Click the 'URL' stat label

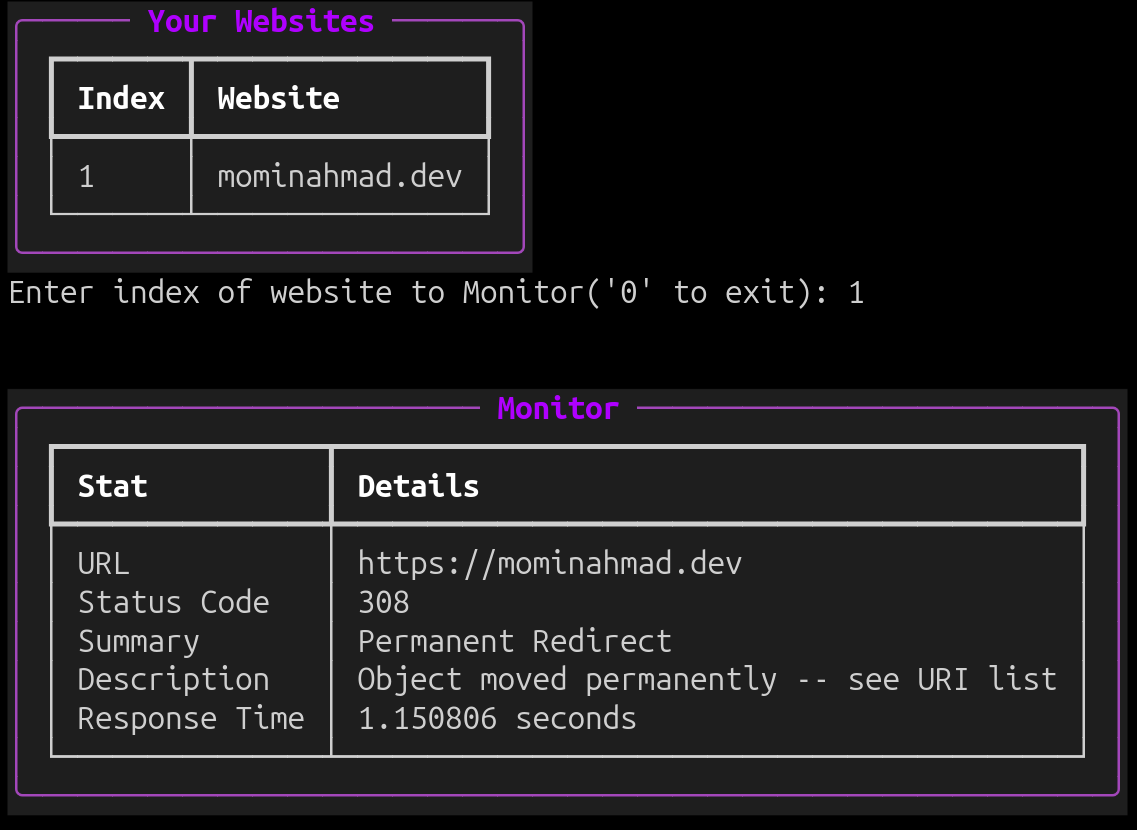coord(104,563)
